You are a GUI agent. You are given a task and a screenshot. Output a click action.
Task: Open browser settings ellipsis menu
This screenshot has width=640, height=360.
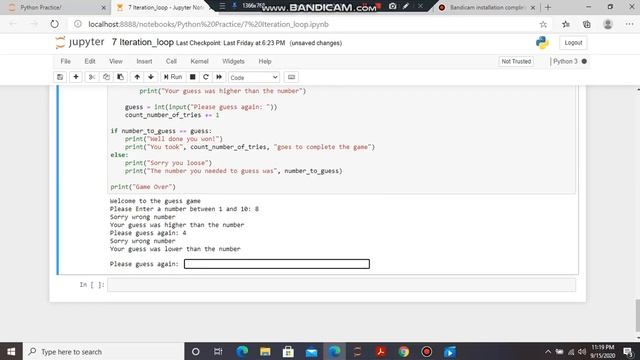coord(629,24)
